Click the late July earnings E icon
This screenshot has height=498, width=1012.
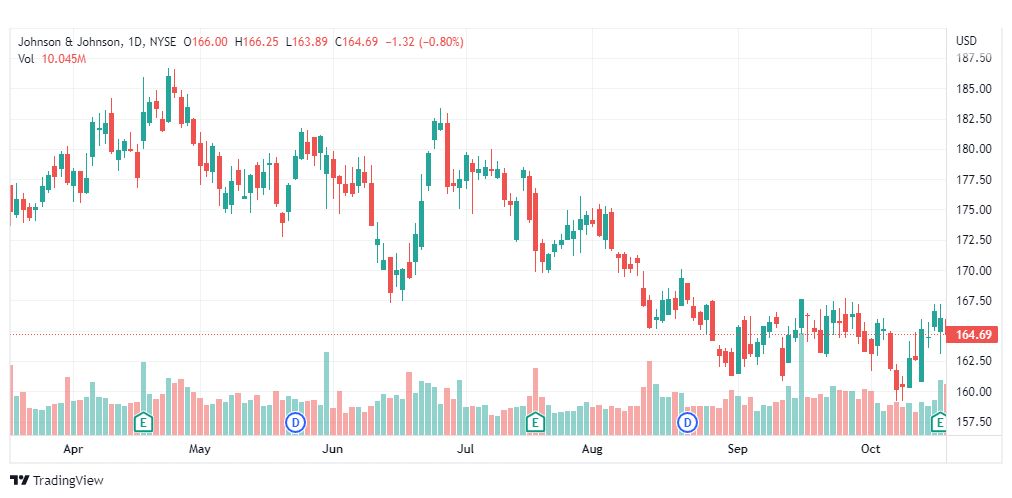(x=535, y=422)
